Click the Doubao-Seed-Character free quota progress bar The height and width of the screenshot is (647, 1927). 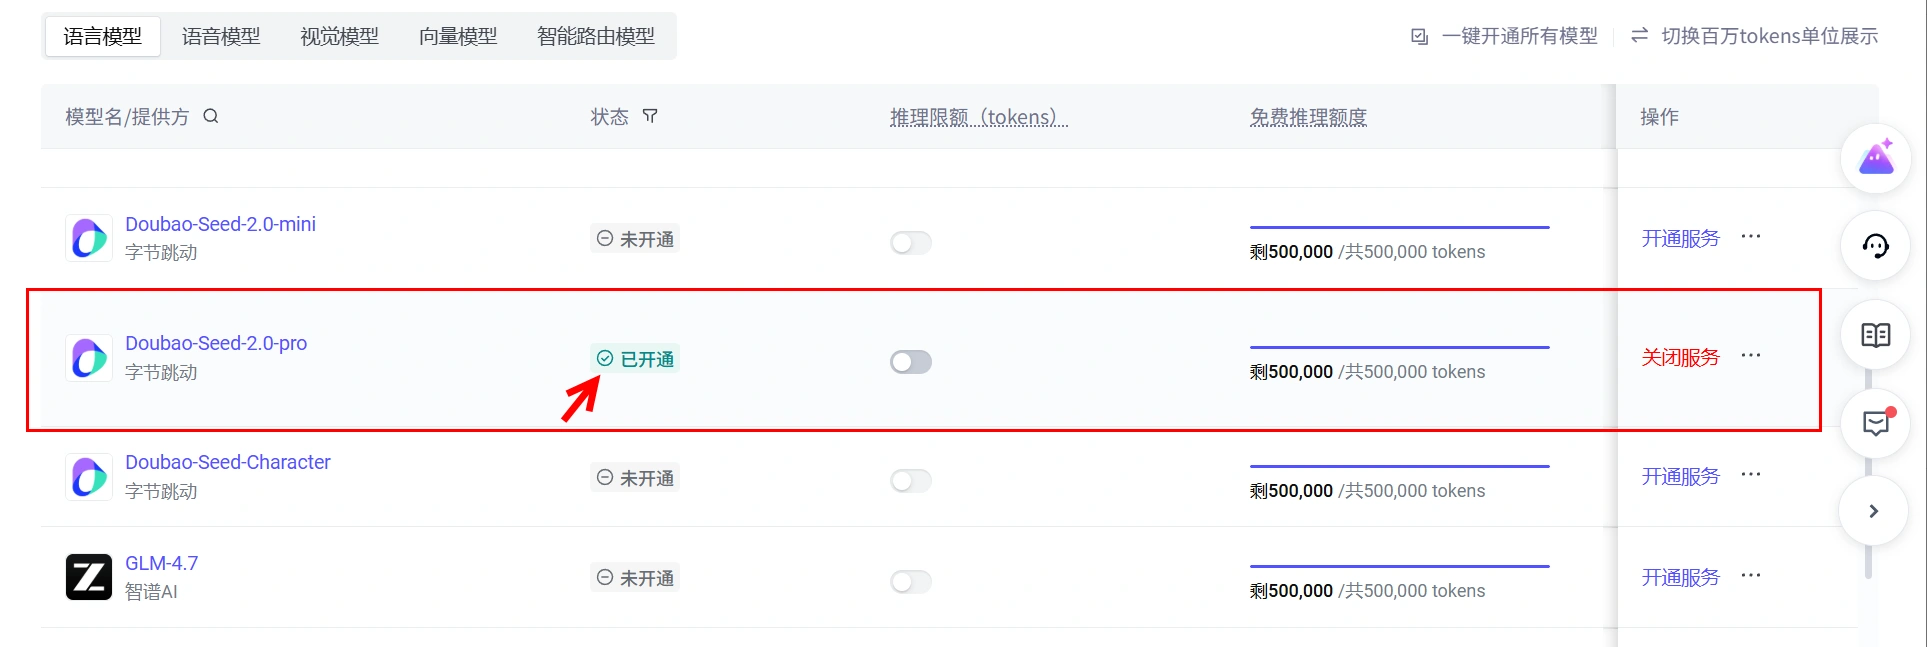click(x=1399, y=466)
